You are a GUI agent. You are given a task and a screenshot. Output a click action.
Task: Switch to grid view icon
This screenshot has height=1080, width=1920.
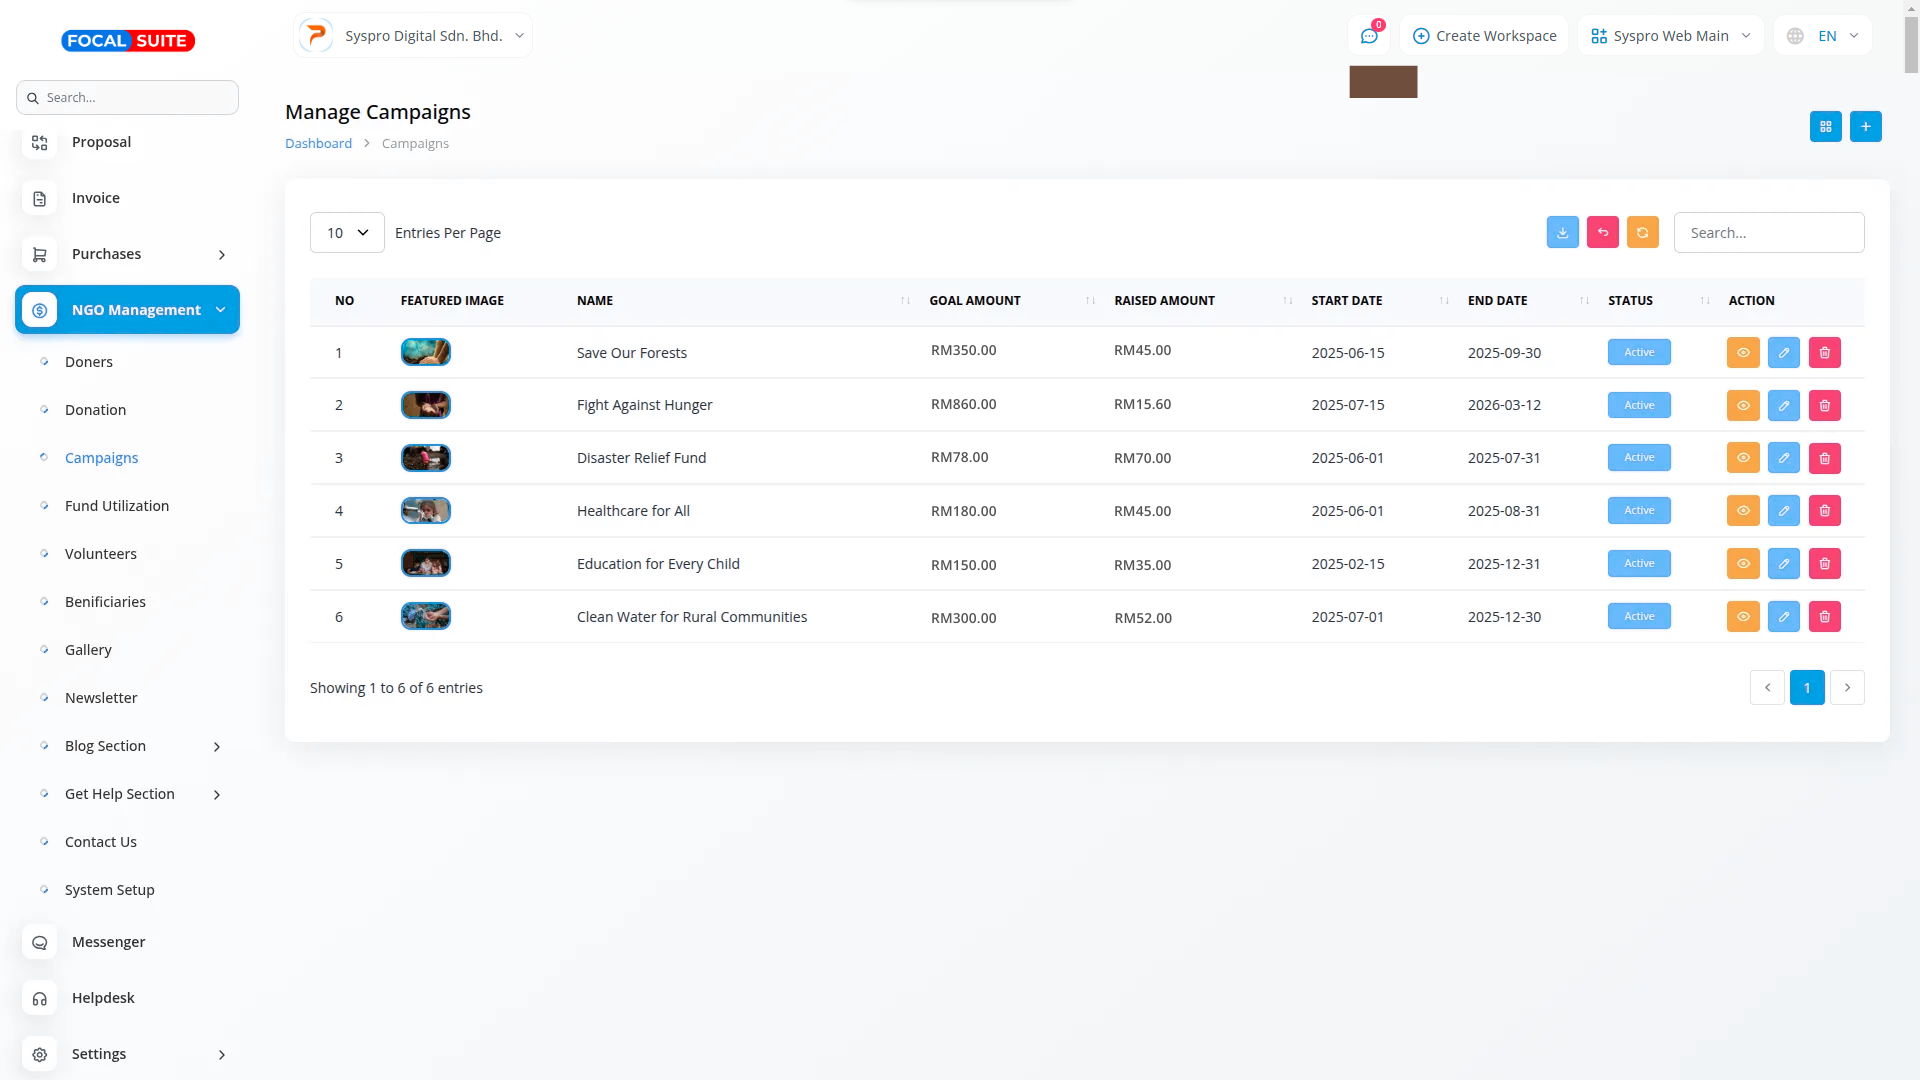1825,126
